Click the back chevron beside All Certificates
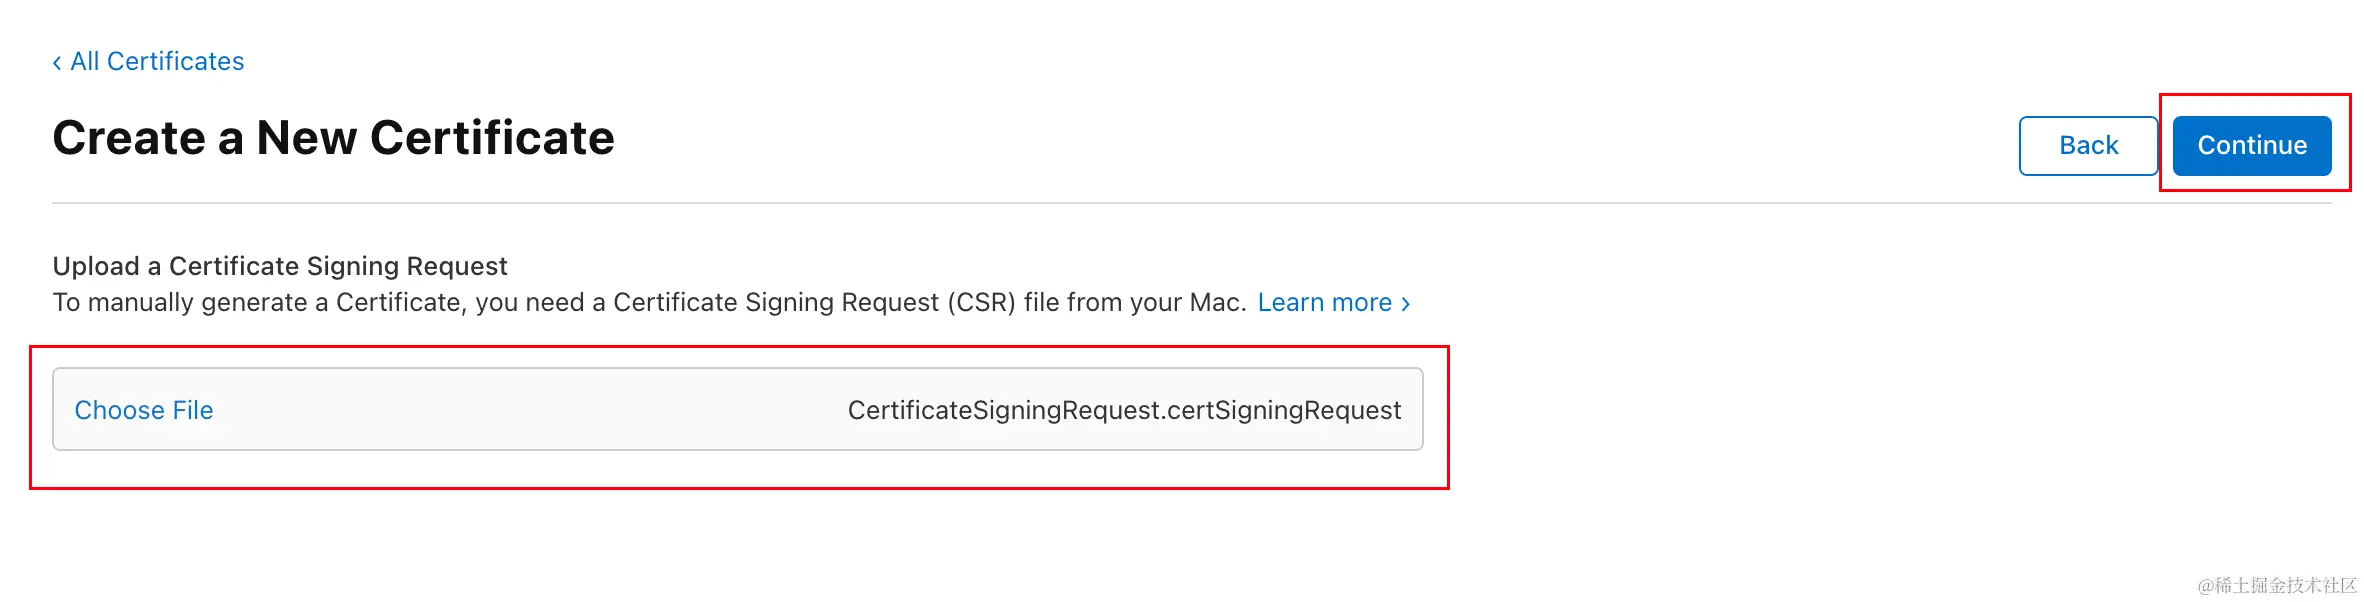This screenshot has height=602, width=2364. click(x=57, y=63)
